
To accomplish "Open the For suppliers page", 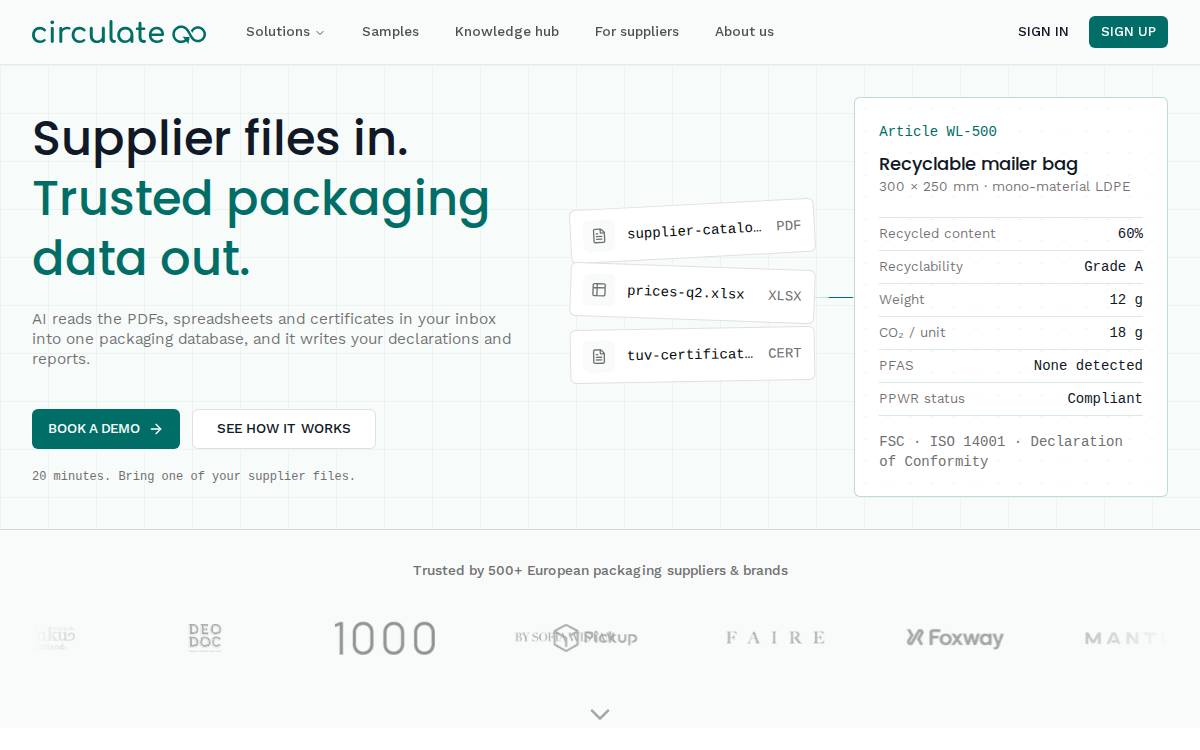I will [637, 32].
